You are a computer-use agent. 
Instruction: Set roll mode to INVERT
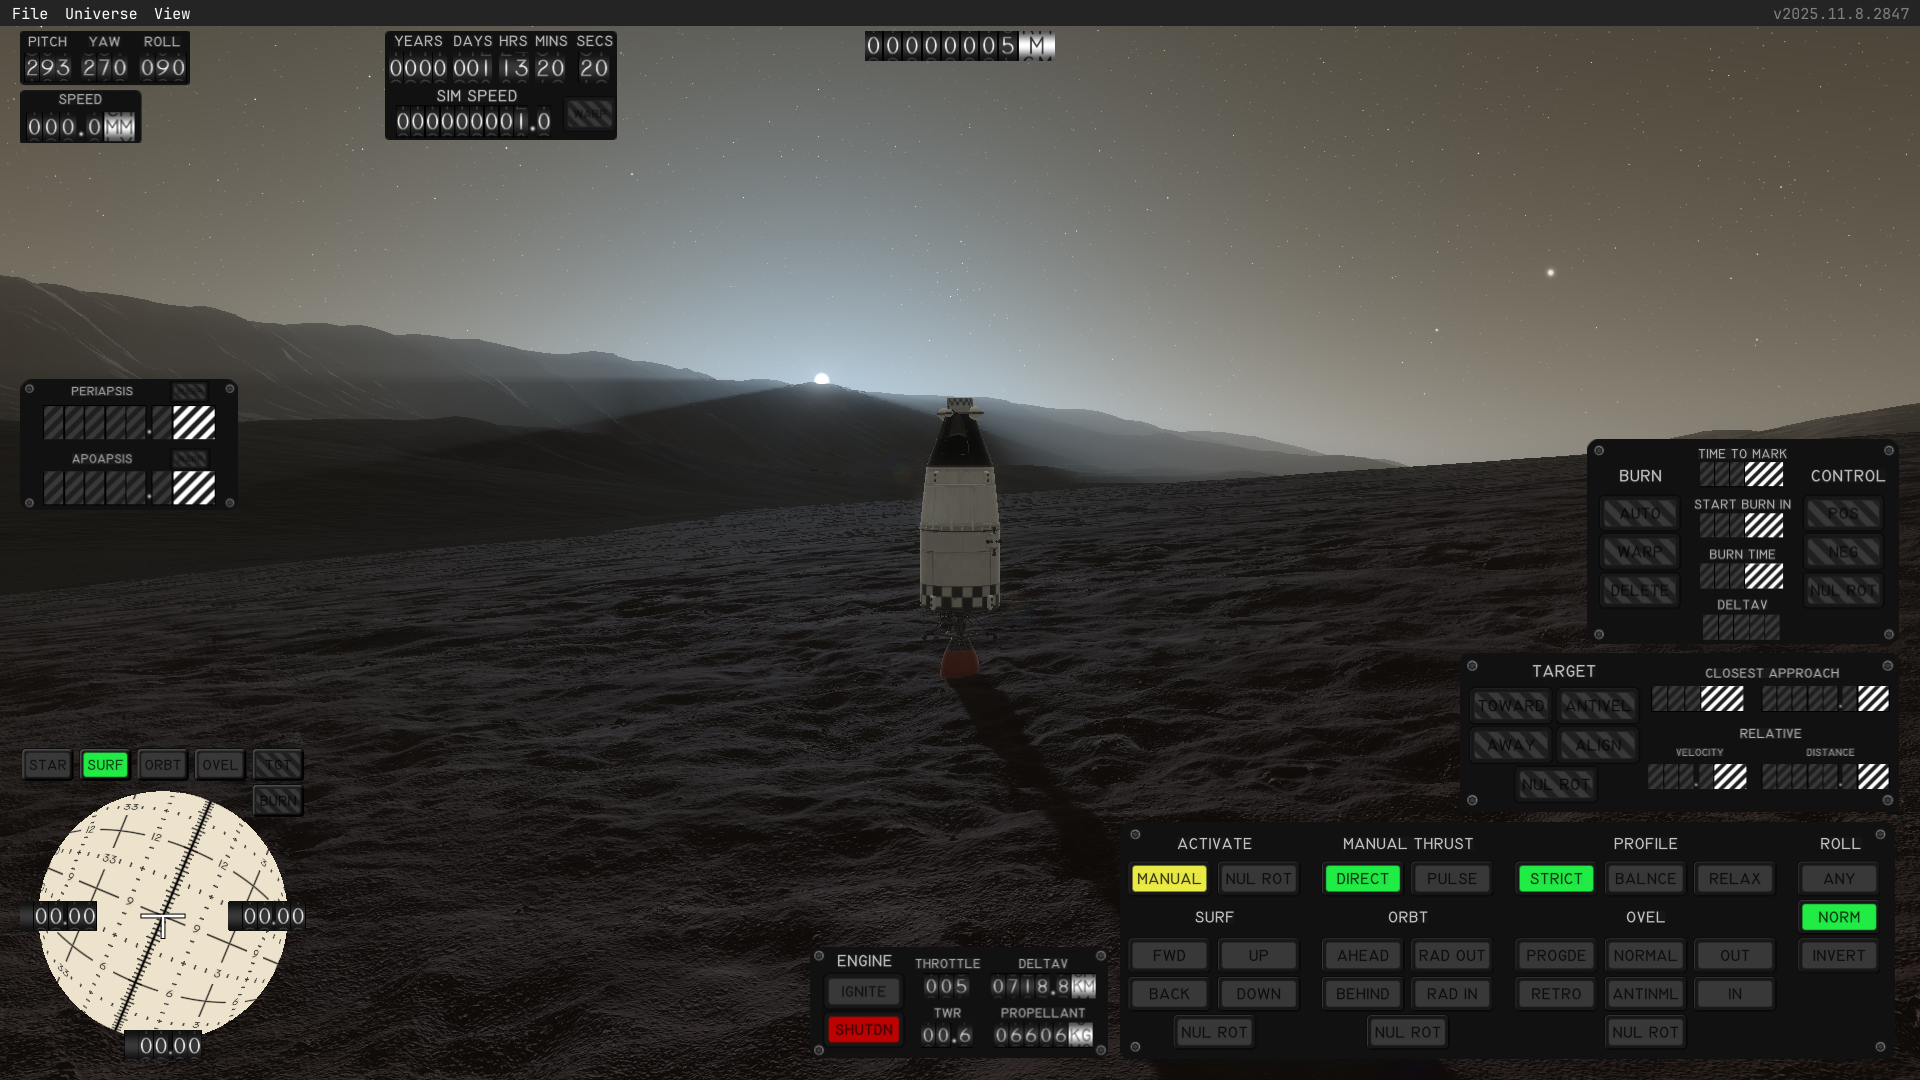(1838, 955)
